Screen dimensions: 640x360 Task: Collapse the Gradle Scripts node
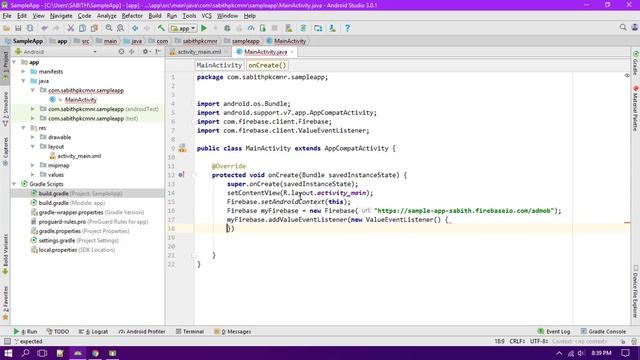pos(14,184)
